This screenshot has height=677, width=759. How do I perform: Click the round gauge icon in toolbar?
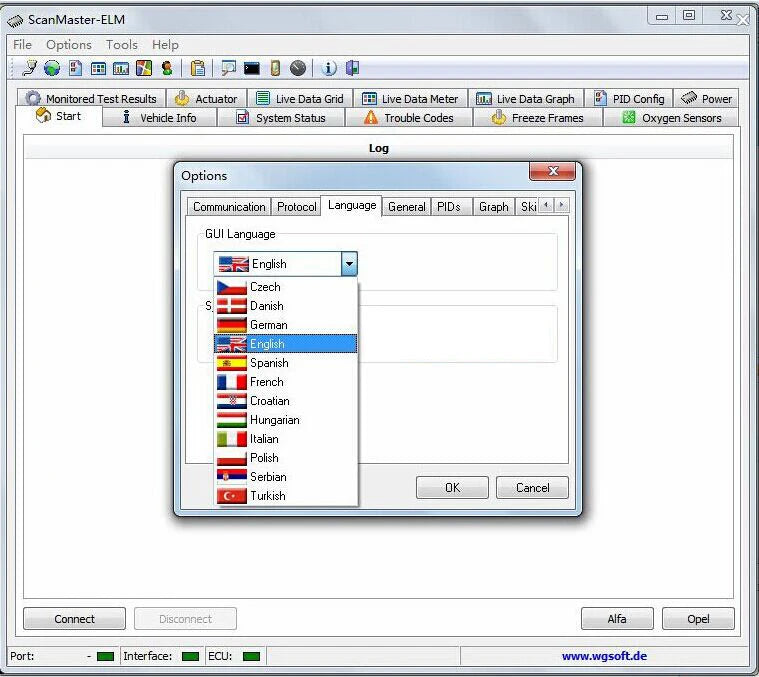tap(298, 68)
